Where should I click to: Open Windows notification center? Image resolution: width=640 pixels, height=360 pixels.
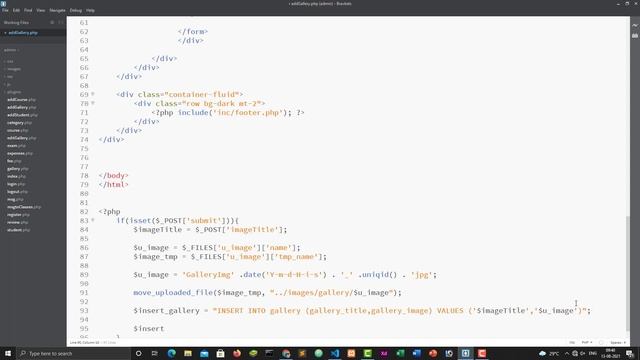coord(630,353)
